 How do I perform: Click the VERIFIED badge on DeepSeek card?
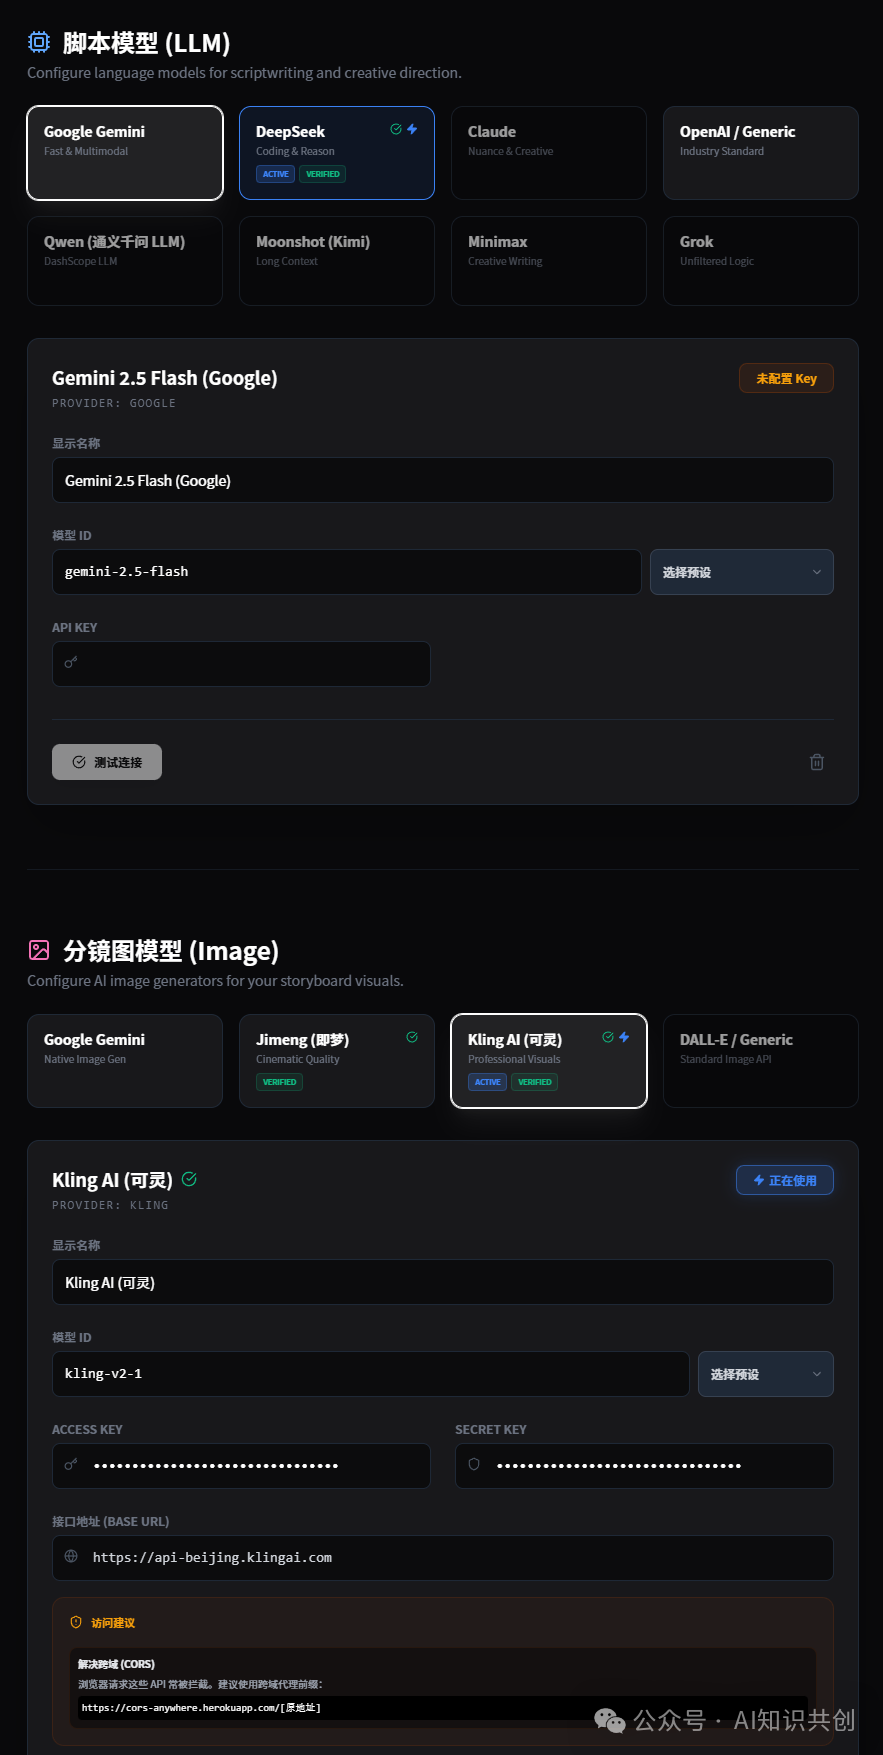tap(323, 174)
